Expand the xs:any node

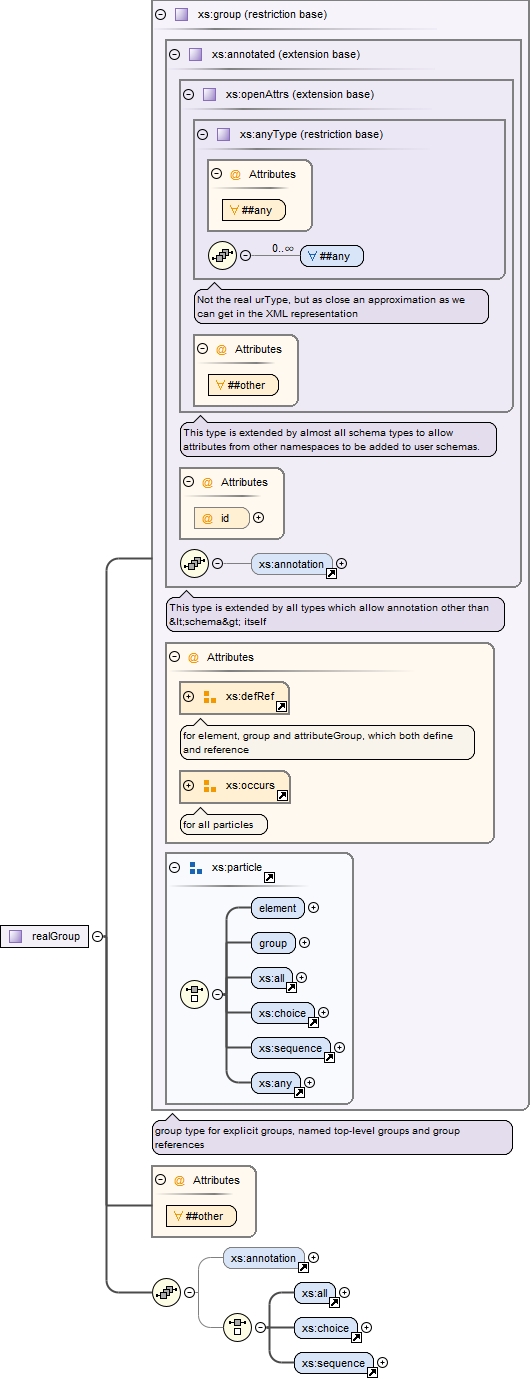310,1082
